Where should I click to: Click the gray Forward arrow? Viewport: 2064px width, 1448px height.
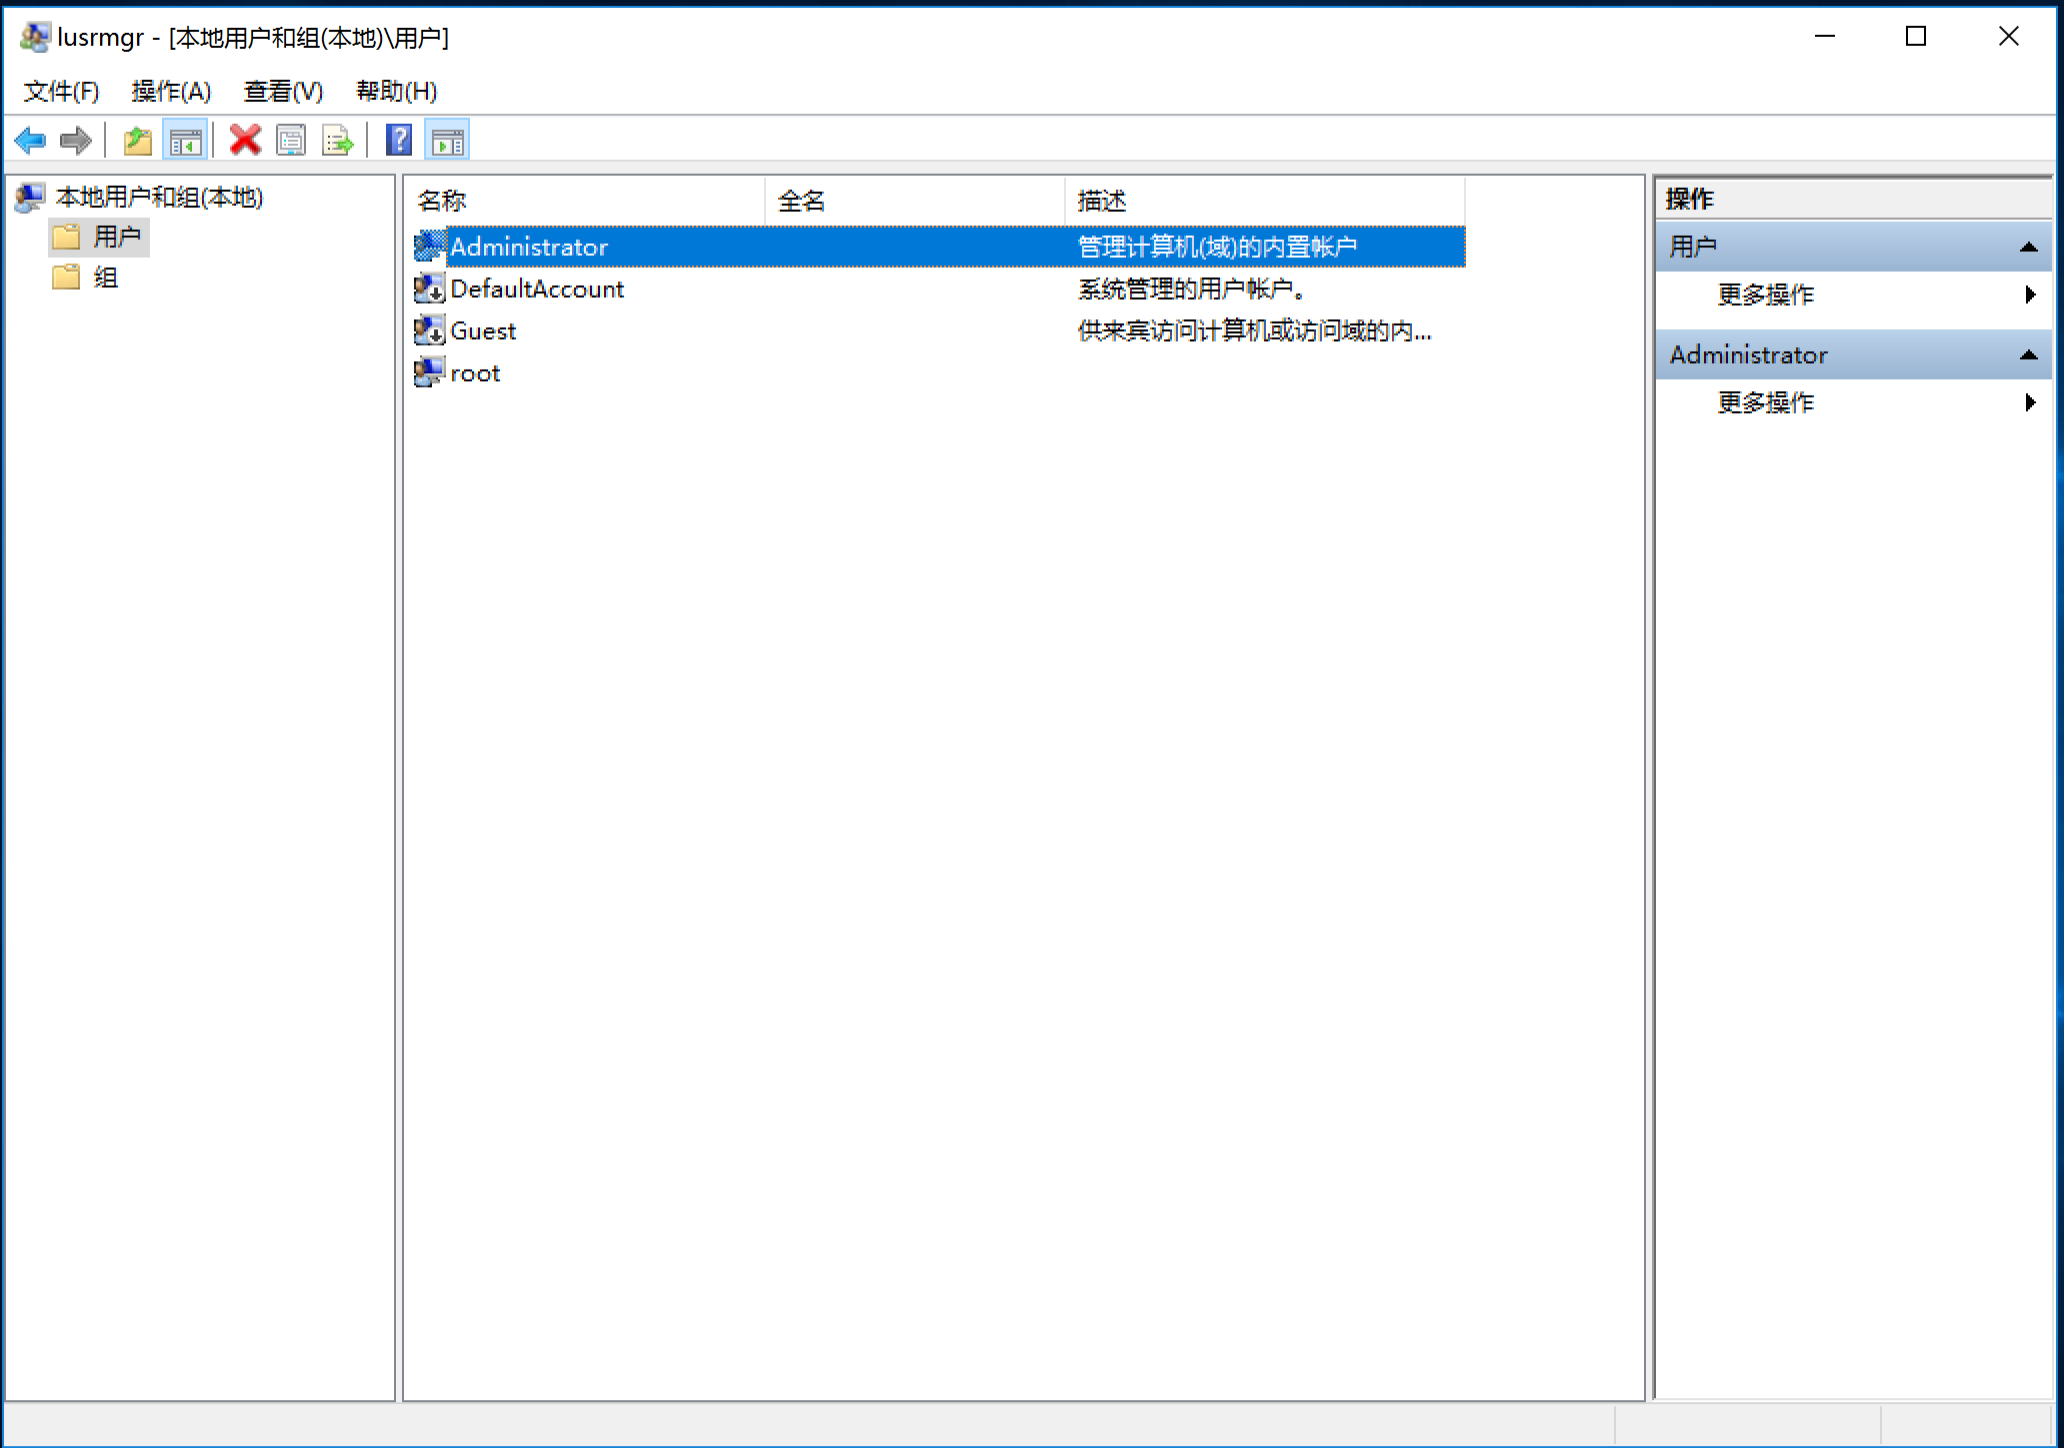tap(76, 141)
